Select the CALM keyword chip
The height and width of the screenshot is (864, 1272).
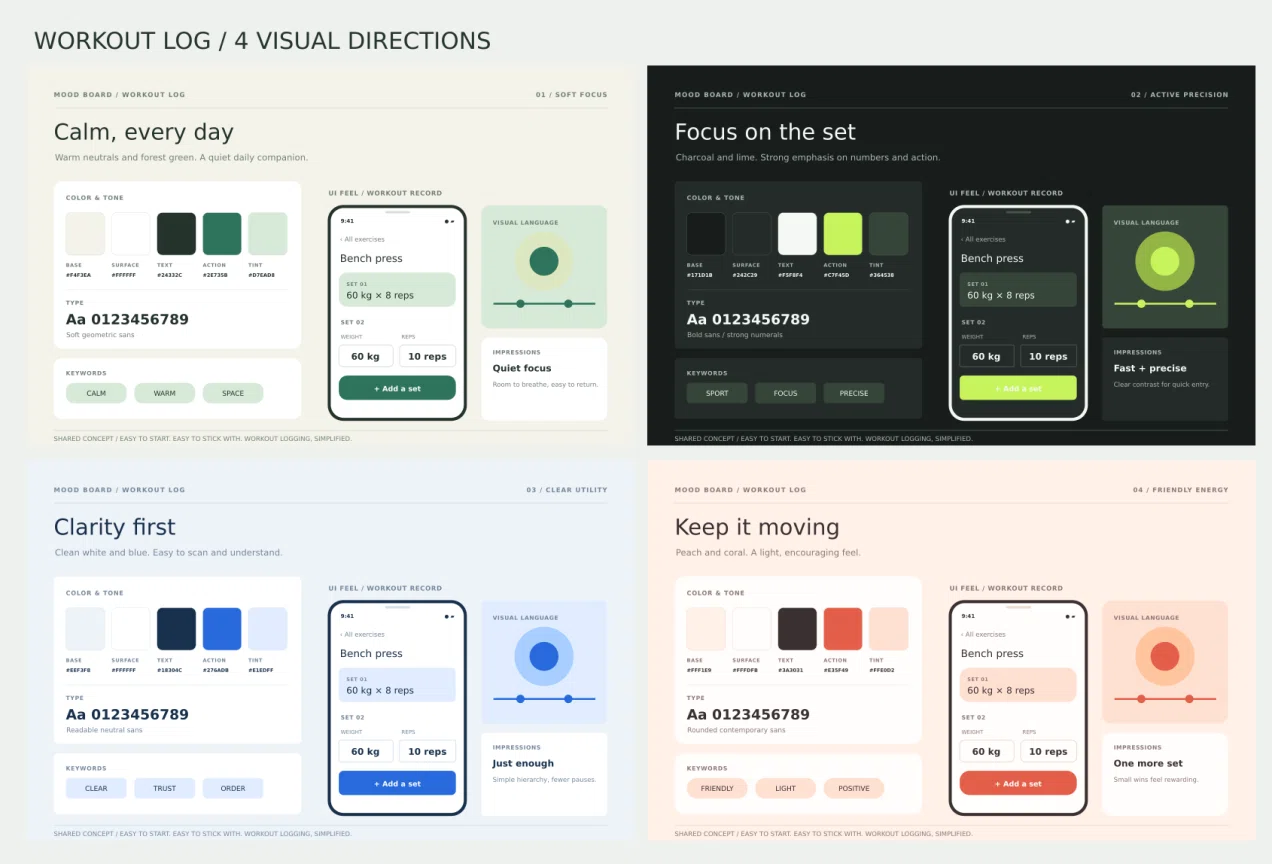click(96, 393)
